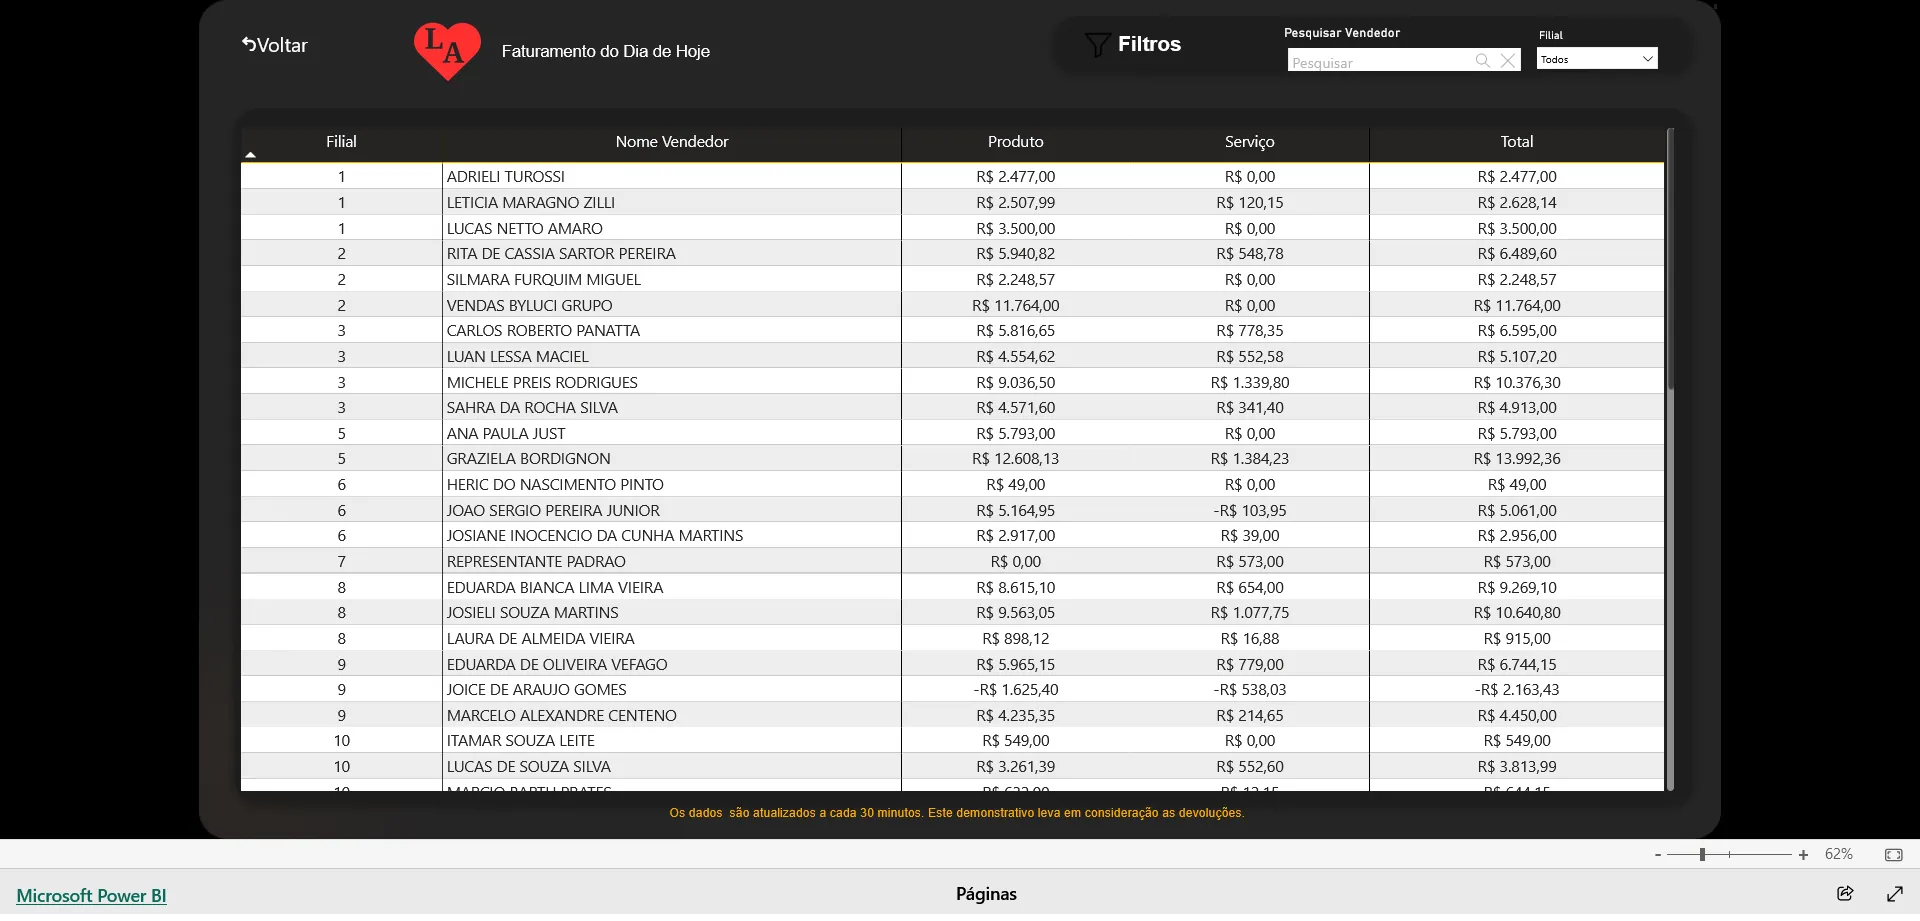Click Serviço value R$ 1.384,23
This screenshot has height=921, width=1920.
pyautogui.click(x=1250, y=459)
